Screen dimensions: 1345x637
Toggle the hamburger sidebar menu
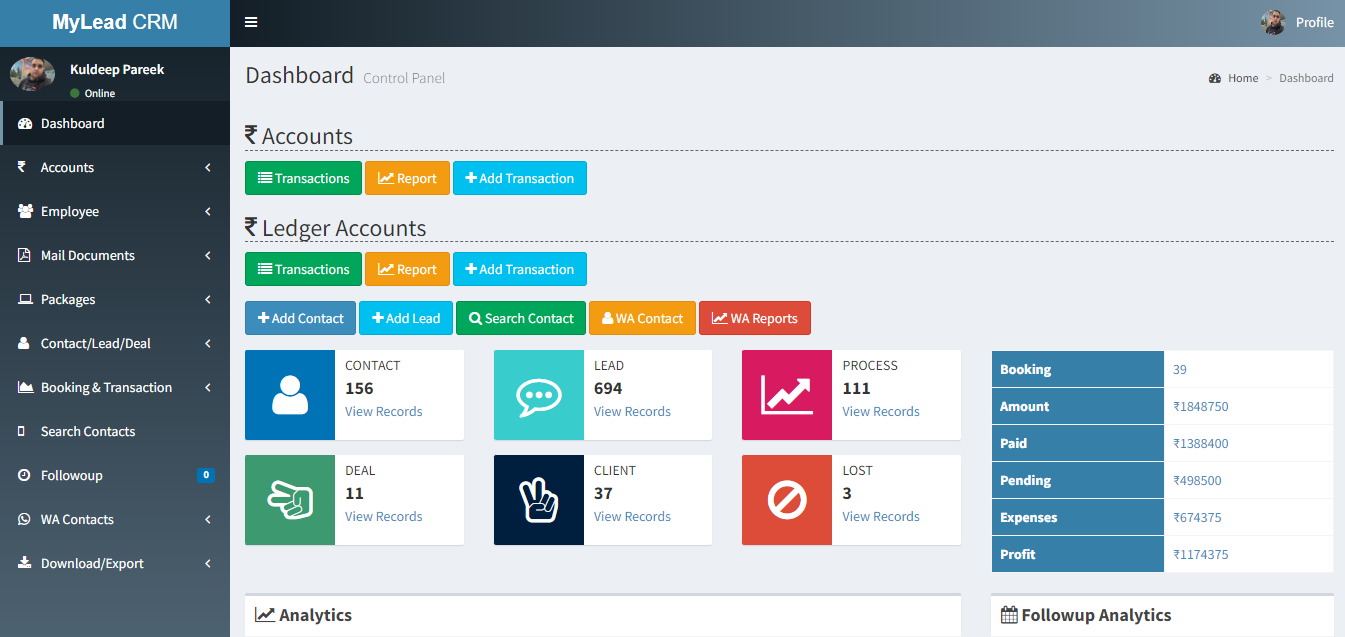coord(251,22)
